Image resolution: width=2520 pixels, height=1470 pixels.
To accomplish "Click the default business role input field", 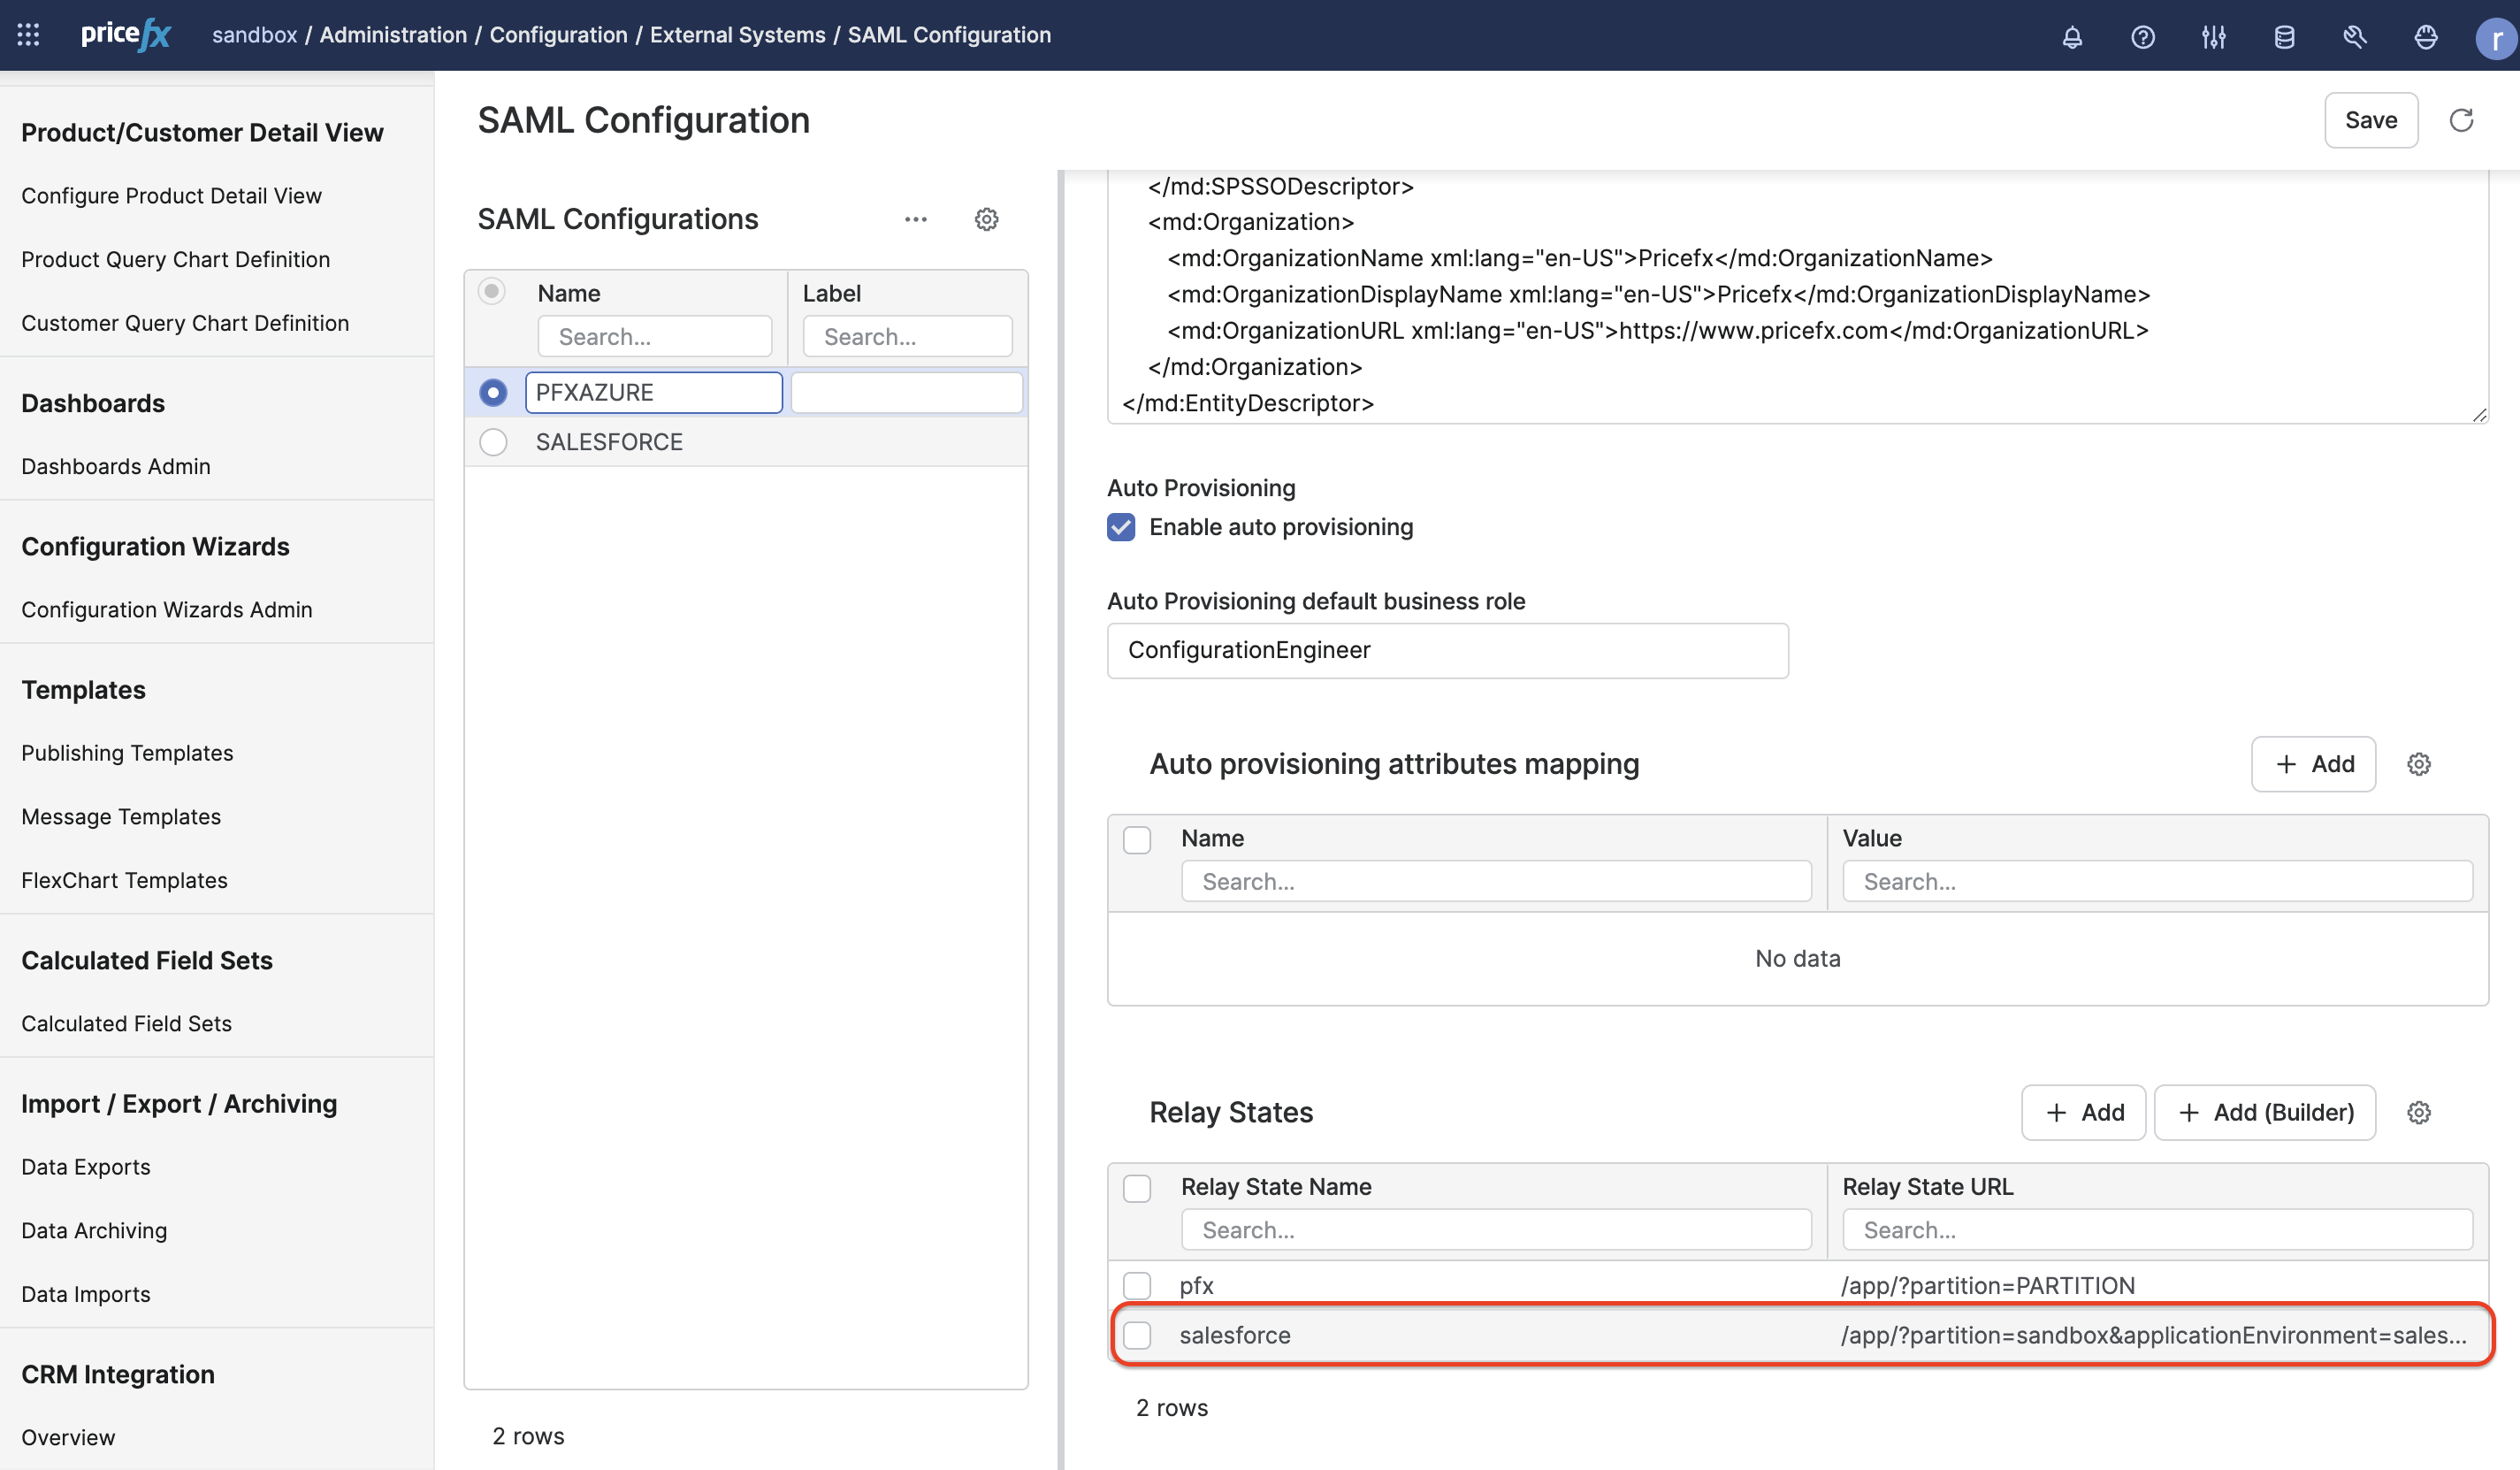I will (1447, 650).
